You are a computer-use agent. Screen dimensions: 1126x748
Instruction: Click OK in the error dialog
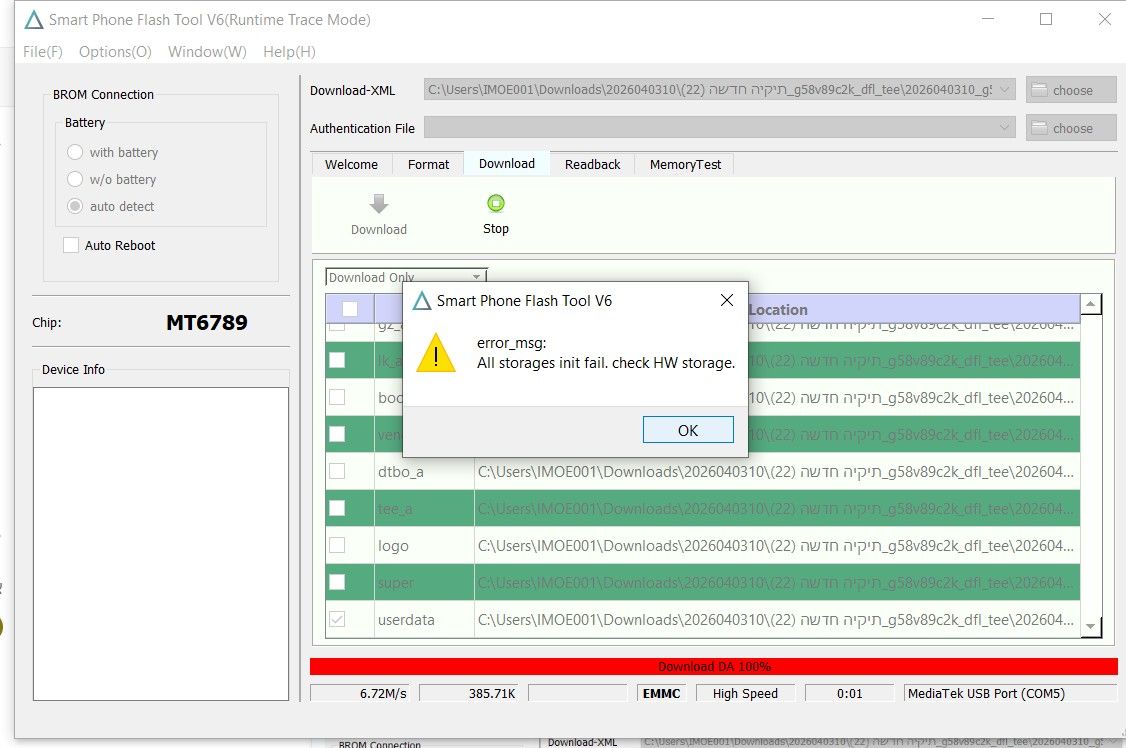coord(688,430)
